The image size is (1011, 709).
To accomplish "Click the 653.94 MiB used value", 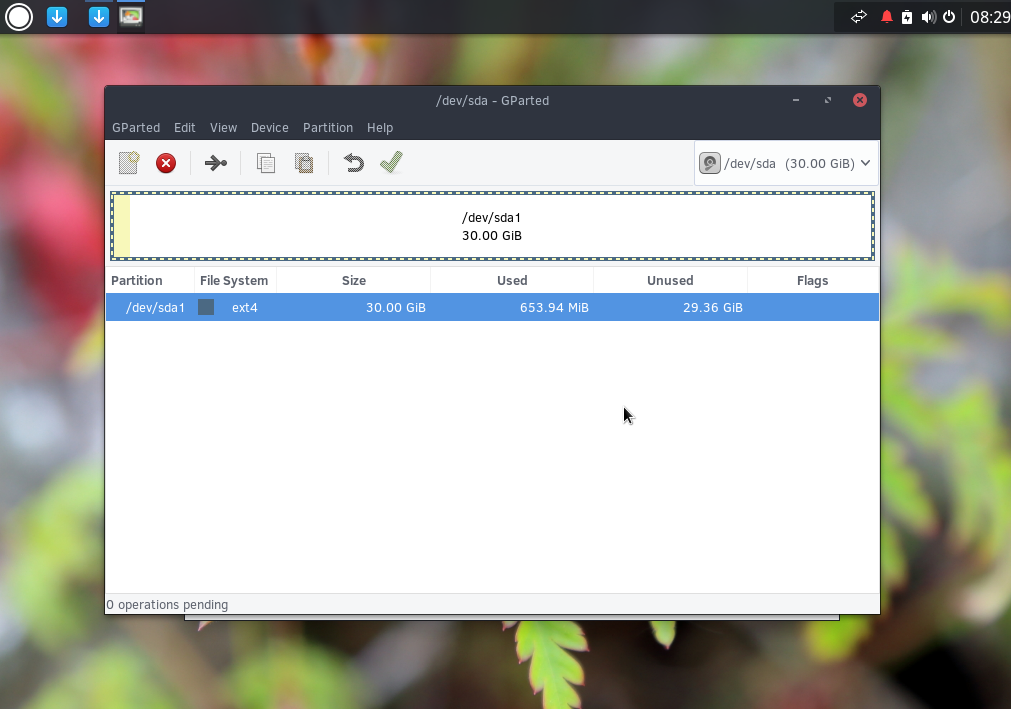I will [x=554, y=307].
